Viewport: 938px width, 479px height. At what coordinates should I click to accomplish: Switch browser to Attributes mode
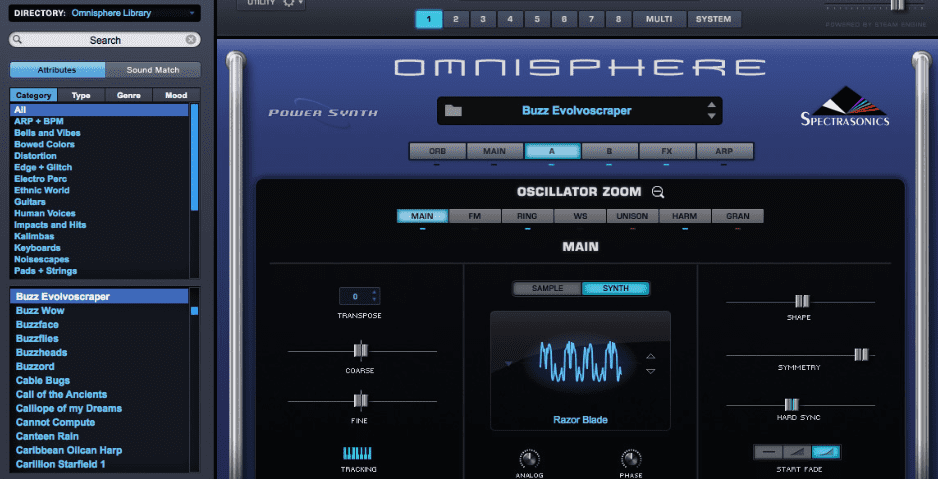coord(57,70)
